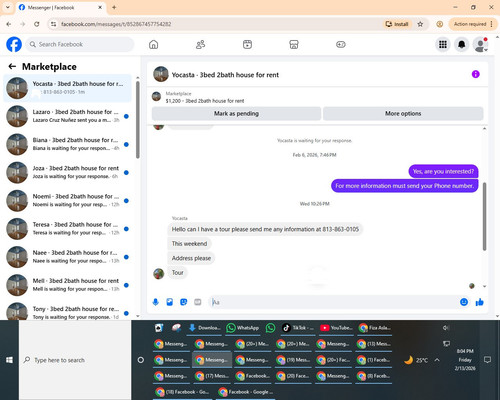Open Joza conversation in the list
500x400 pixels.
pyautogui.click(x=68, y=172)
